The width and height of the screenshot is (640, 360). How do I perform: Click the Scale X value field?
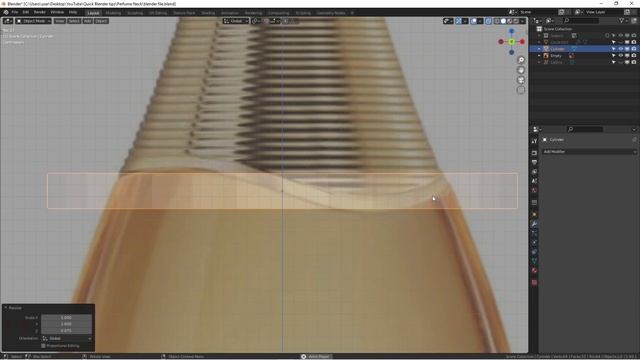tap(67, 318)
